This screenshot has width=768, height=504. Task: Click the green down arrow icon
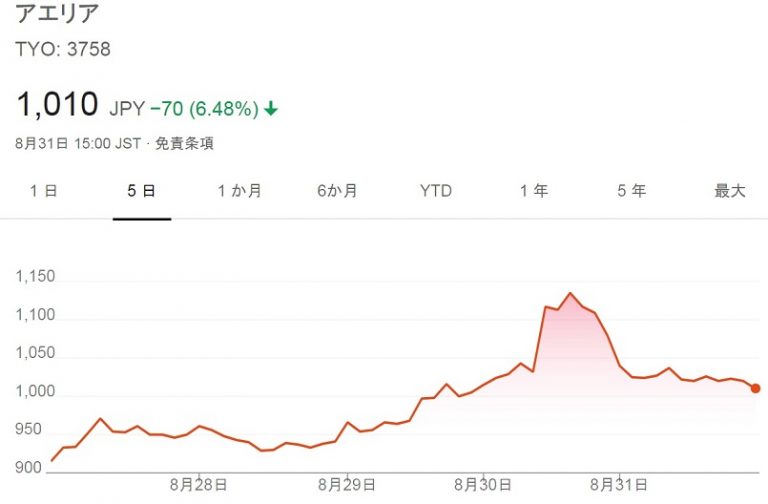point(271,107)
